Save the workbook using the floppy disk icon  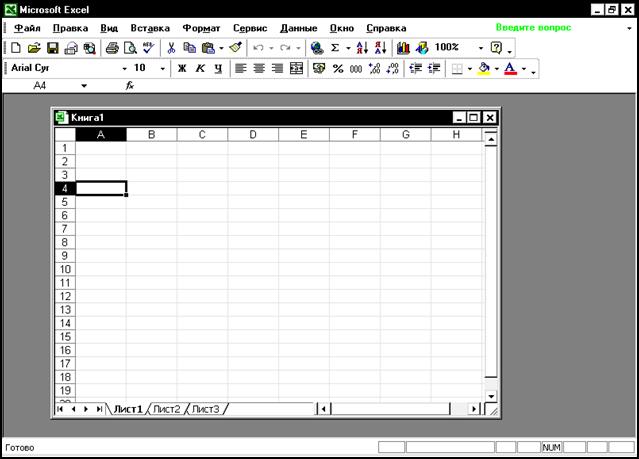point(53,48)
